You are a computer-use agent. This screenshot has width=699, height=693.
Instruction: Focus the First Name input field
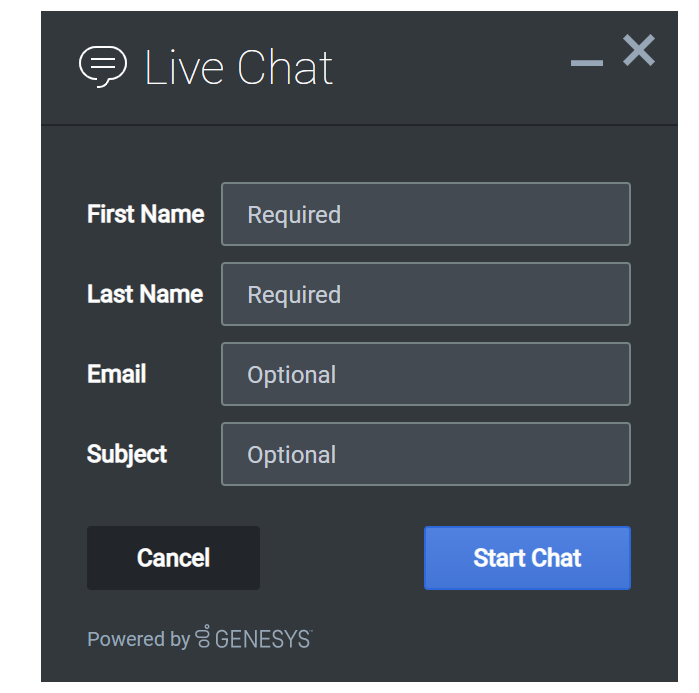426,214
